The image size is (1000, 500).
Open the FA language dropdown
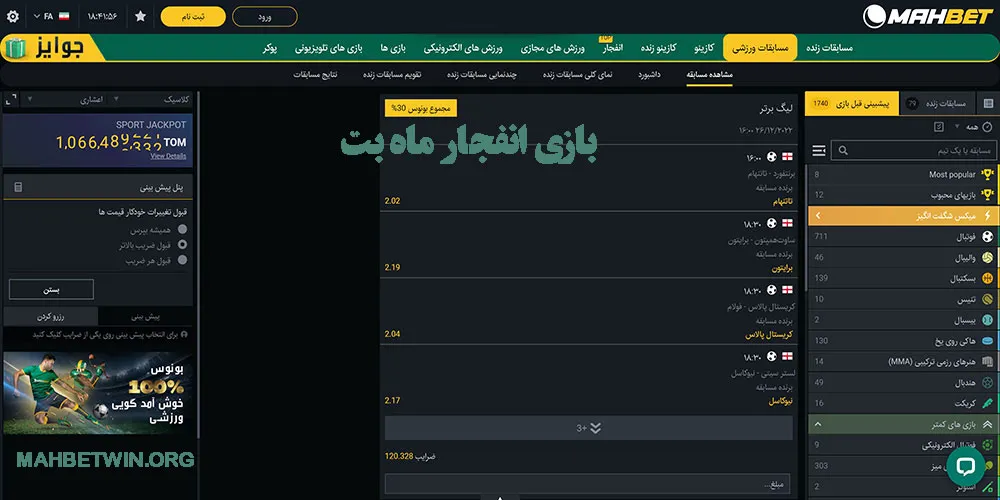click(55, 17)
